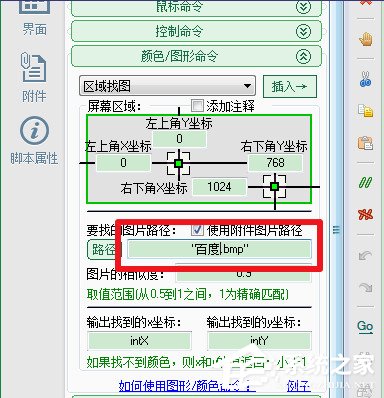
Task: Open the 如何使用图形/颜色命令 help link
Action: point(187,386)
